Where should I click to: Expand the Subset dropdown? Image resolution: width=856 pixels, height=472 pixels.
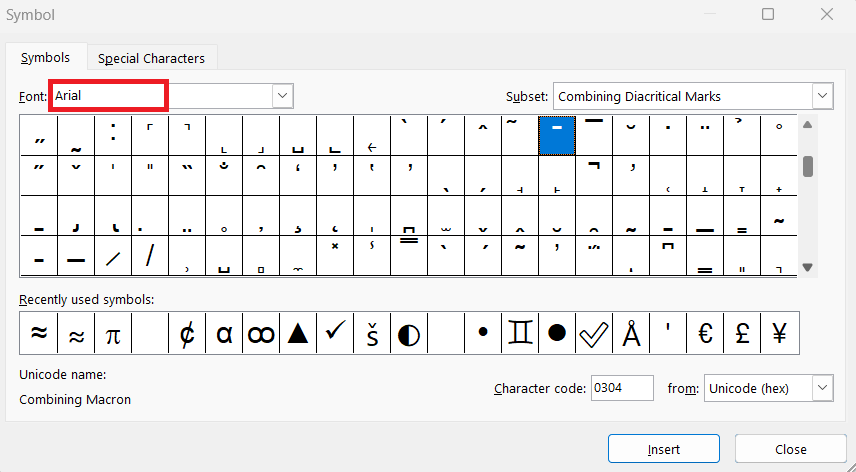click(x=822, y=96)
